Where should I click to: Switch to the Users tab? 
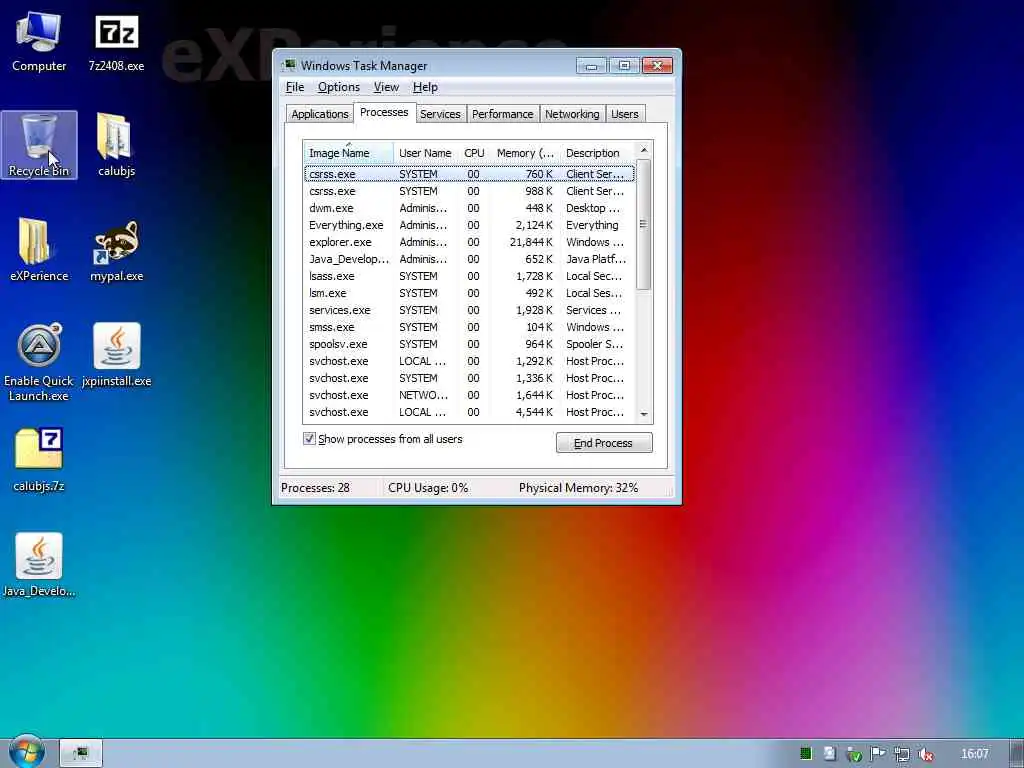tap(624, 114)
